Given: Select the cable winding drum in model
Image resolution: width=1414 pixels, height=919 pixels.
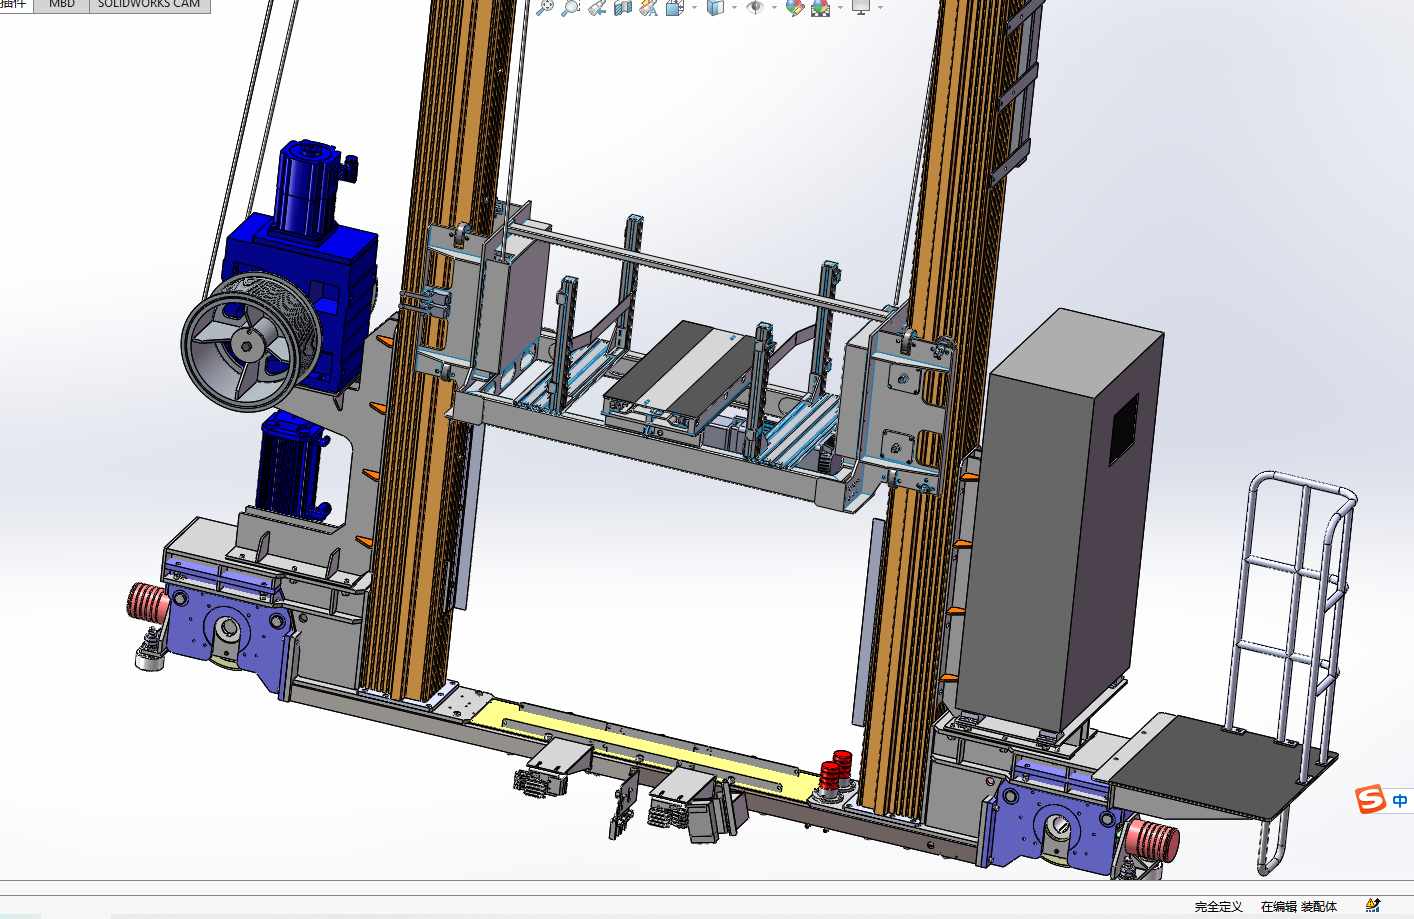Looking at the screenshot, I should [250, 342].
